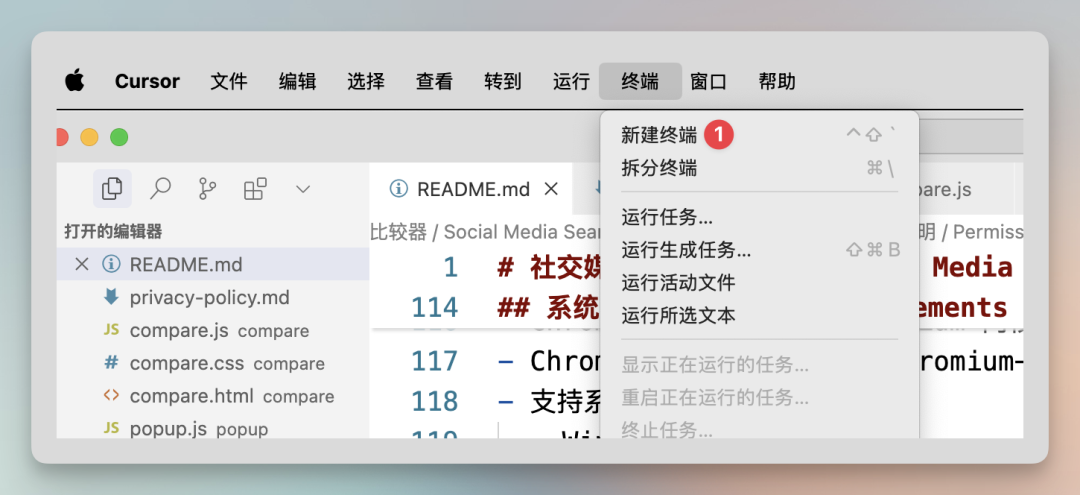Screen dimensions: 1080x495
Task: Open the Search magnifier icon in sidebar
Action: (x=160, y=189)
